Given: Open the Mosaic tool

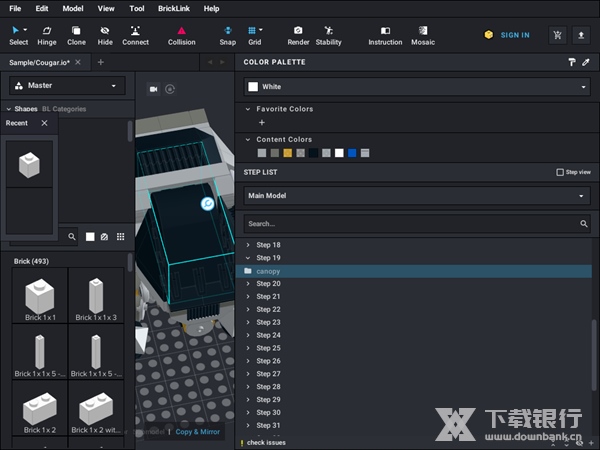Looking at the screenshot, I should pos(423,35).
